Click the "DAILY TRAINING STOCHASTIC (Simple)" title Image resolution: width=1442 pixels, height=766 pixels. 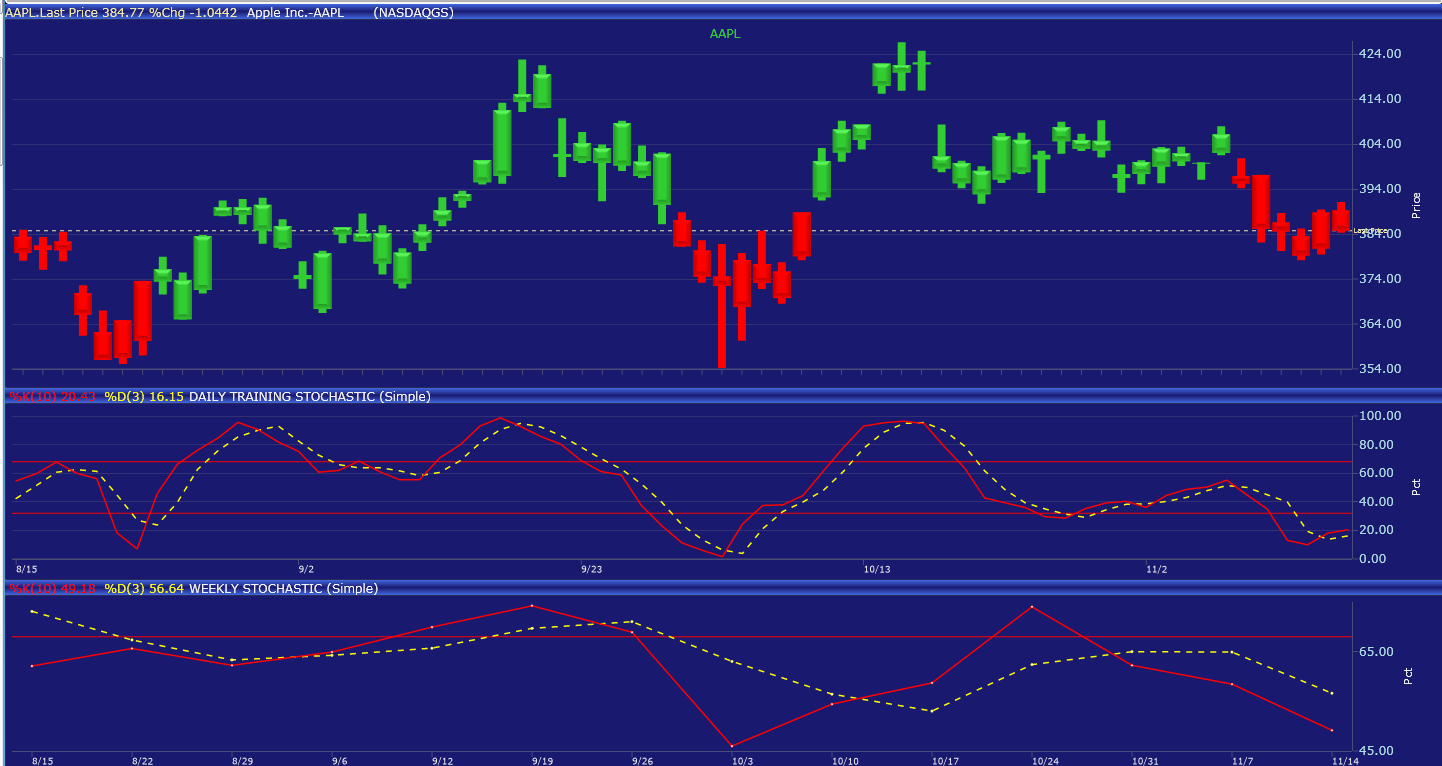pos(310,397)
